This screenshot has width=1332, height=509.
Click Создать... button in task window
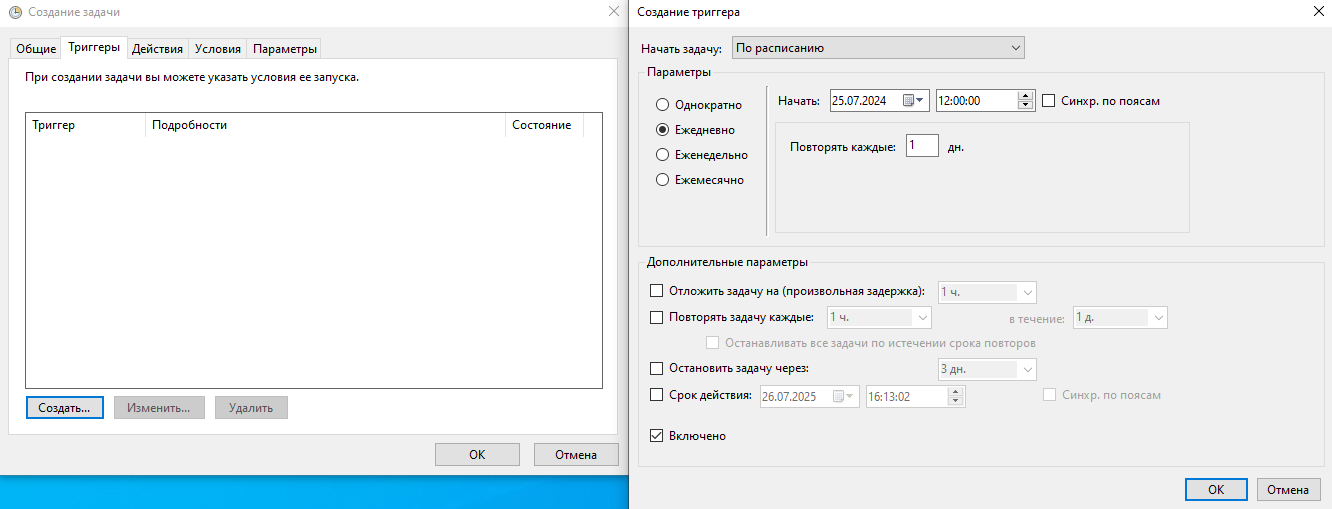coord(64,408)
